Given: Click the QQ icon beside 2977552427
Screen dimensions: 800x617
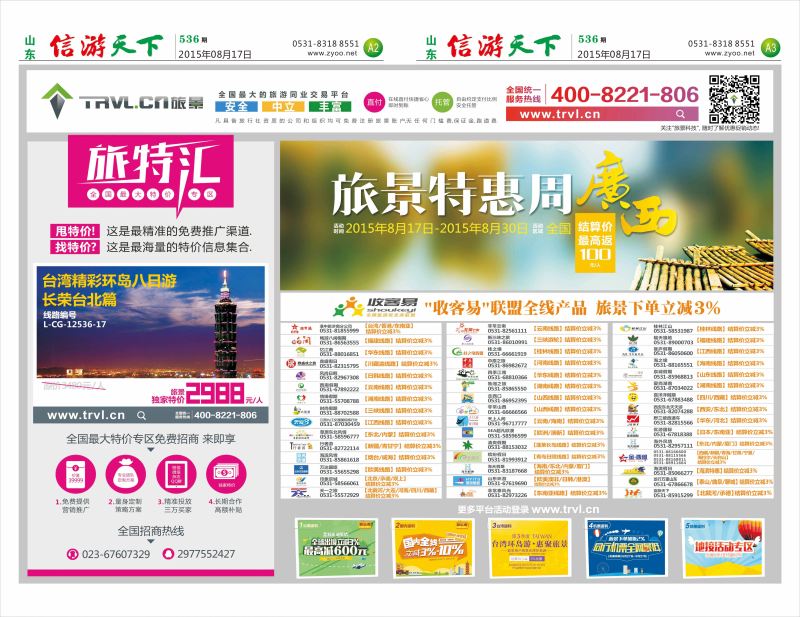Looking at the screenshot, I should [x=168, y=554].
